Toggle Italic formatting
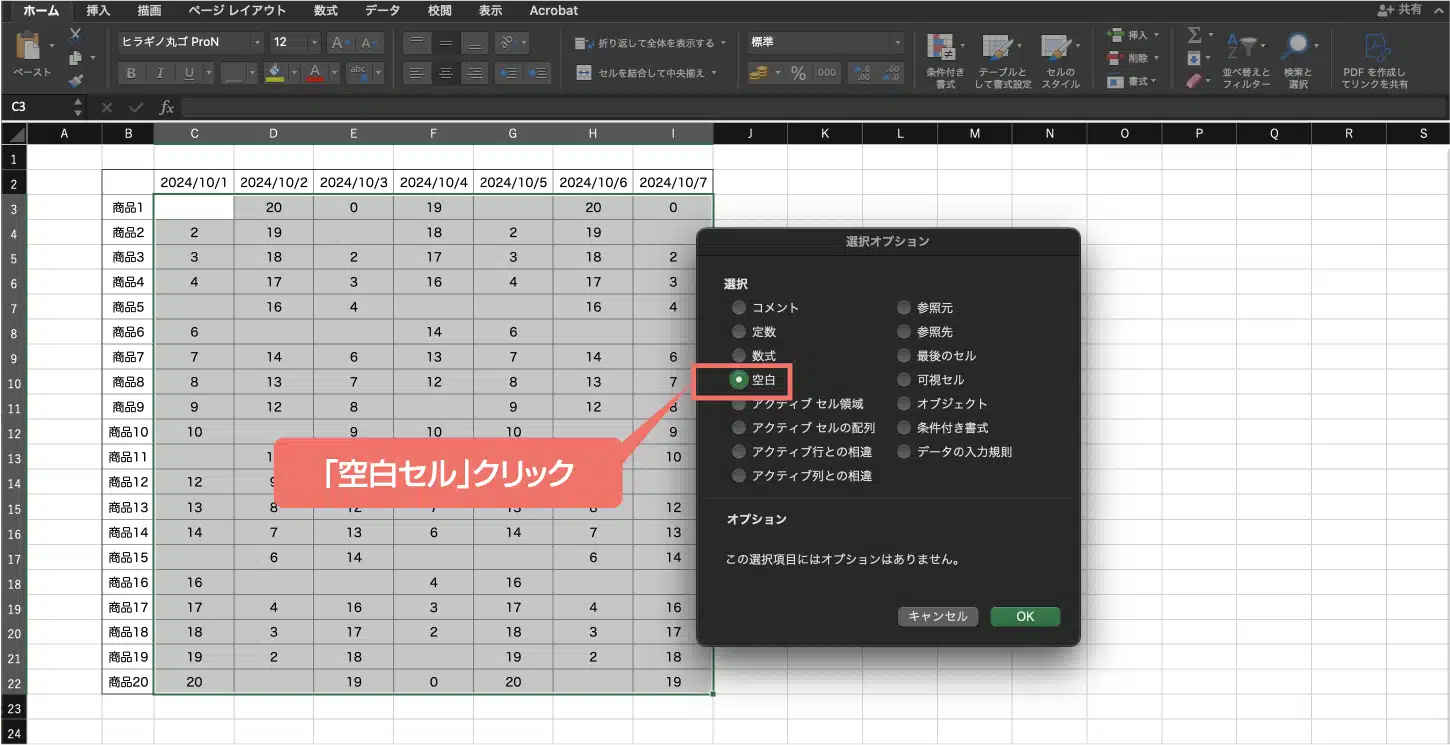This screenshot has height=745, width=1450. tap(160, 73)
